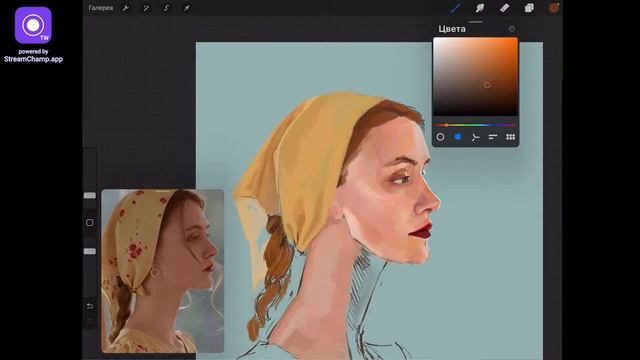Viewport: 640px width, 360px height.
Task: Grab the Цвета panel drag handle
Action: [476, 22]
